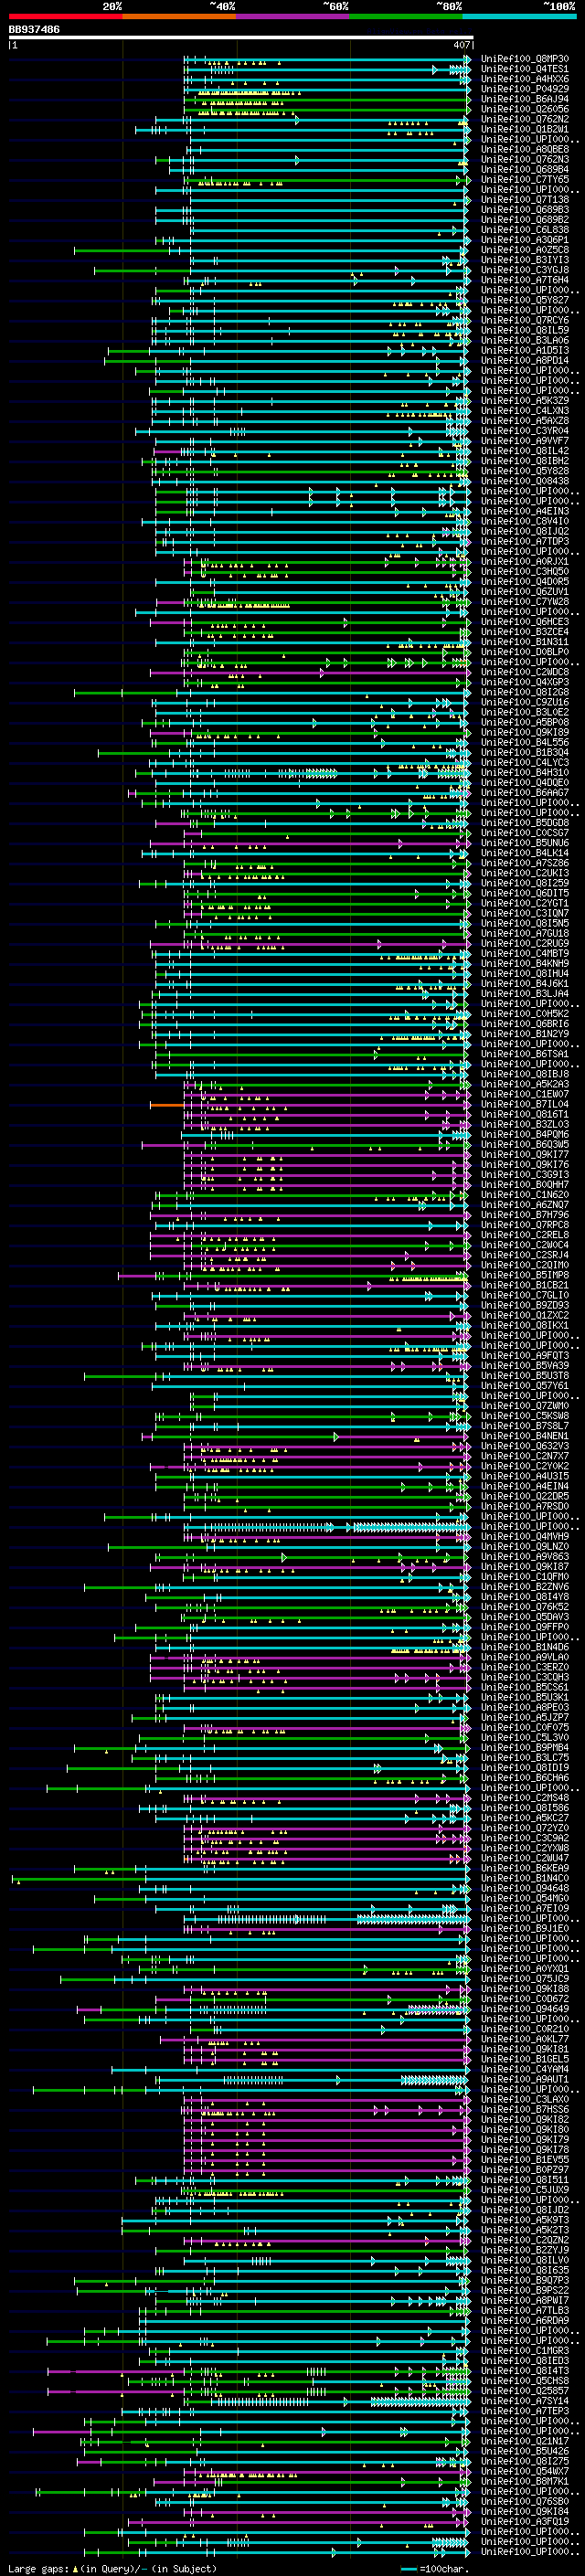585x2576 pixels.
Task: Select hit UniRef100_C6L838
Action: (x=525, y=230)
